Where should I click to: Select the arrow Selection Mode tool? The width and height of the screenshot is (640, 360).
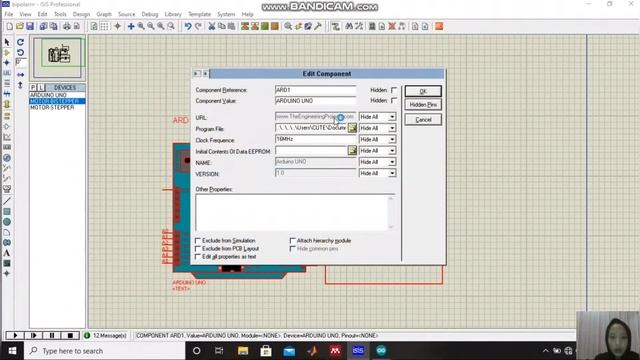coord(7,42)
